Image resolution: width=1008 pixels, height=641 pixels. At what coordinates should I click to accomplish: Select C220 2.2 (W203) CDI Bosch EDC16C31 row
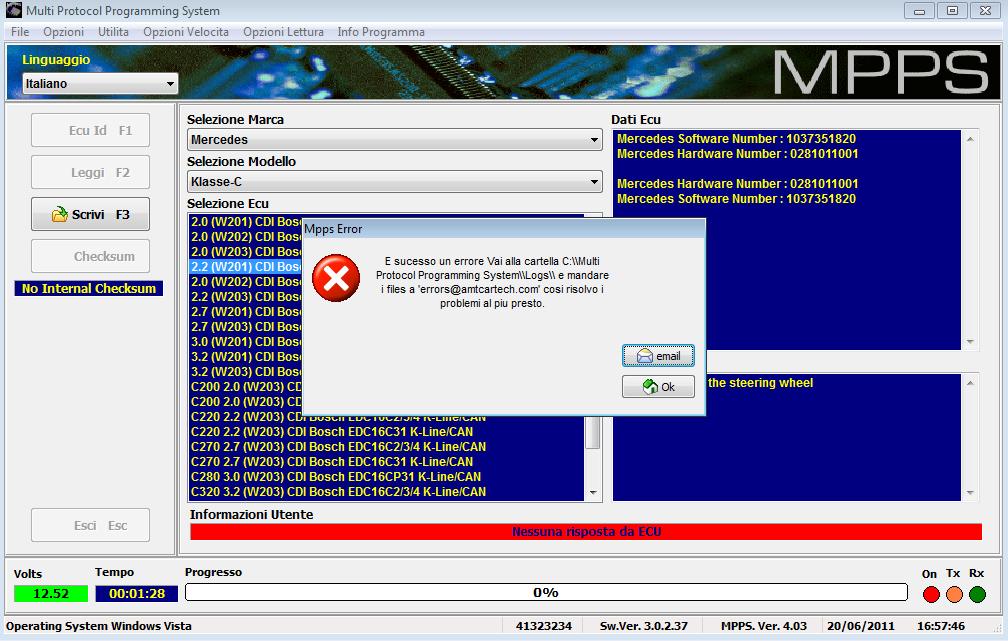coord(387,431)
